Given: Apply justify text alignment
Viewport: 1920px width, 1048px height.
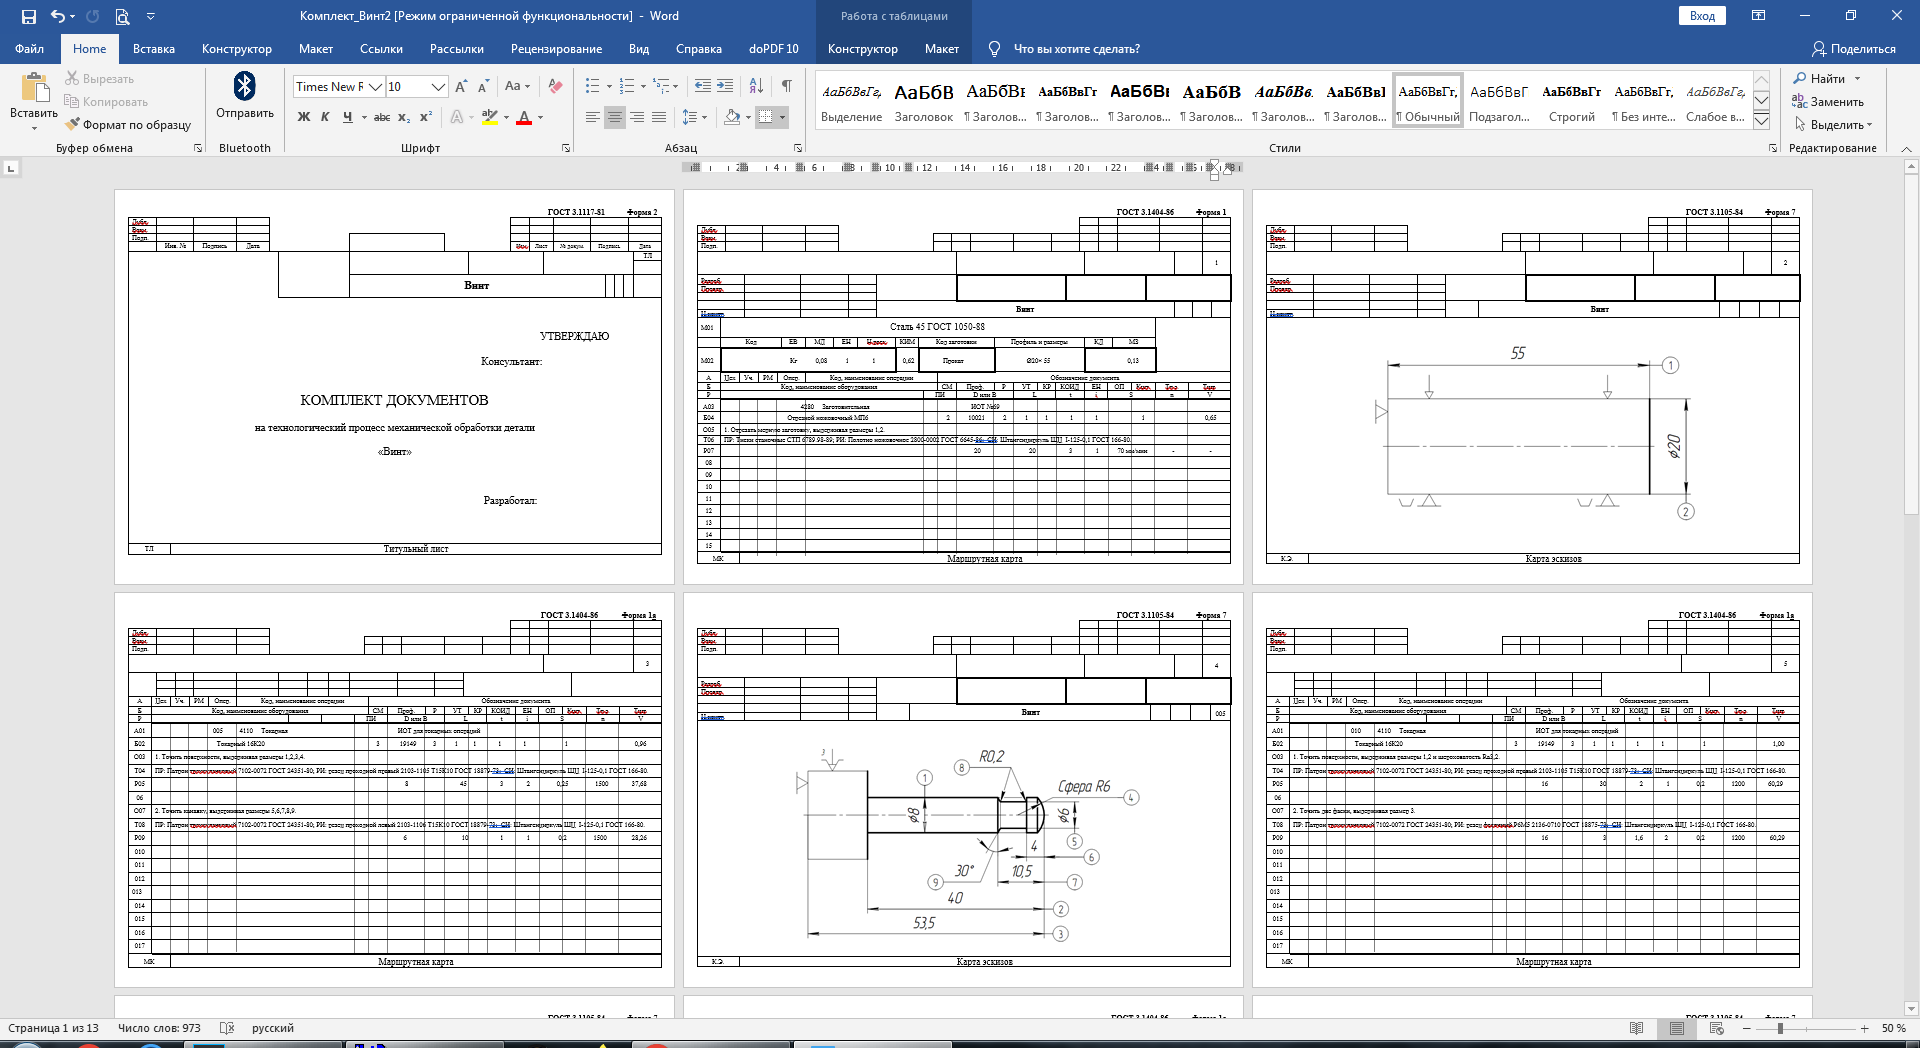Looking at the screenshot, I should [659, 117].
